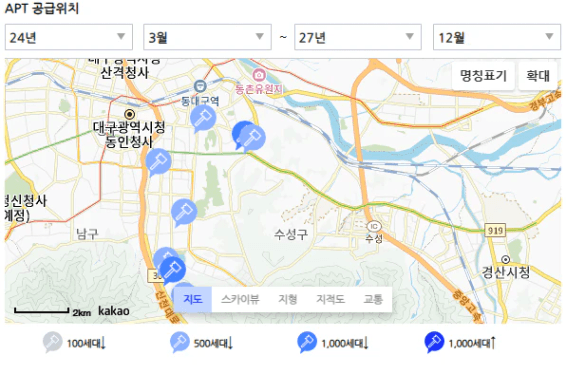
Task: Select the supply marker beside 동인청사 label
Action: (158, 162)
